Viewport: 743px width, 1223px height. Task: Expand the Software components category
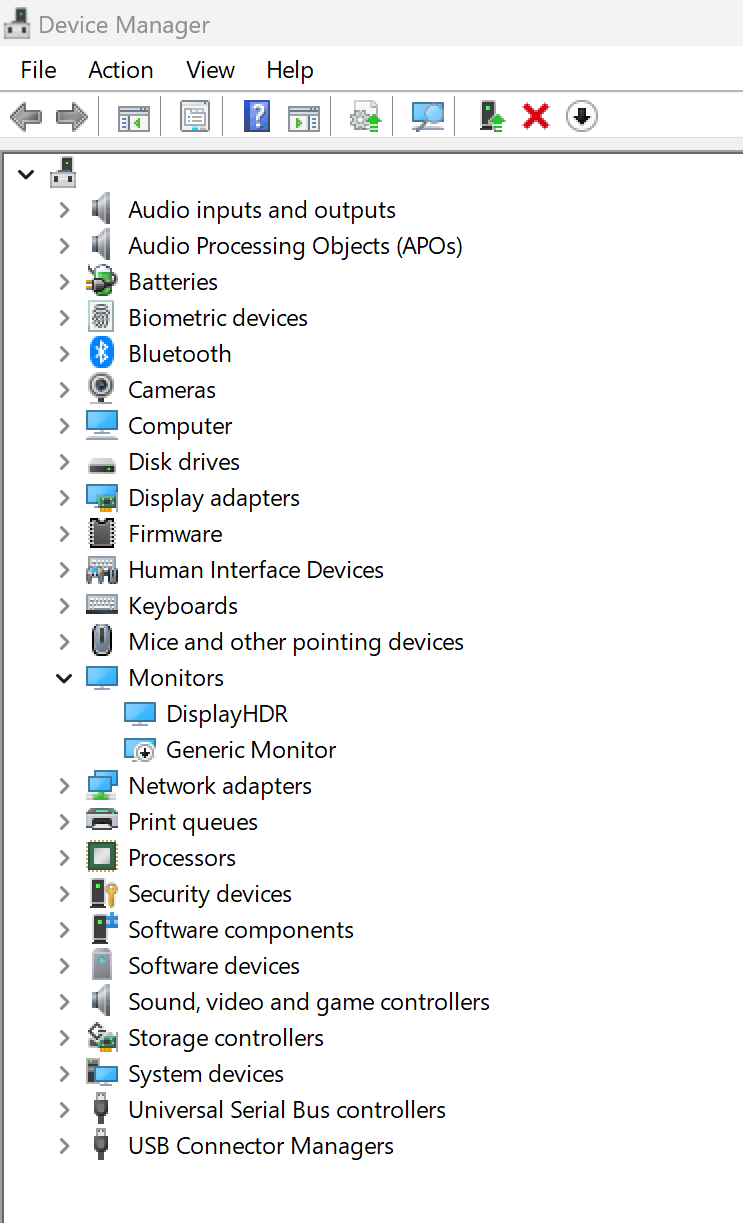tap(64, 929)
